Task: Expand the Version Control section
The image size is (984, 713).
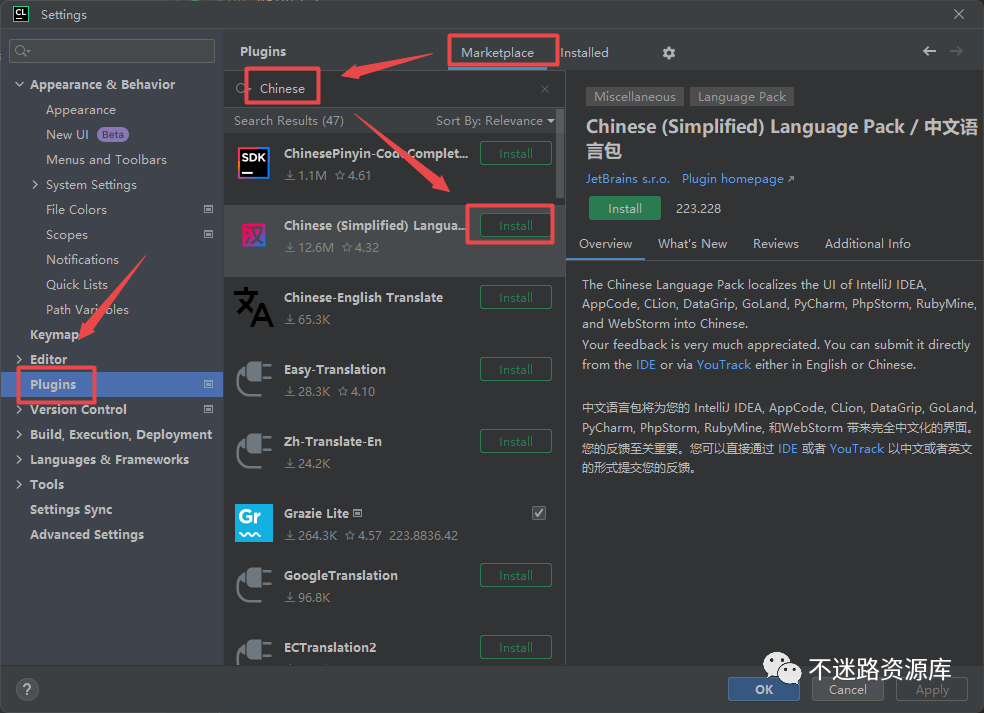Action: pyautogui.click(x=19, y=409)
